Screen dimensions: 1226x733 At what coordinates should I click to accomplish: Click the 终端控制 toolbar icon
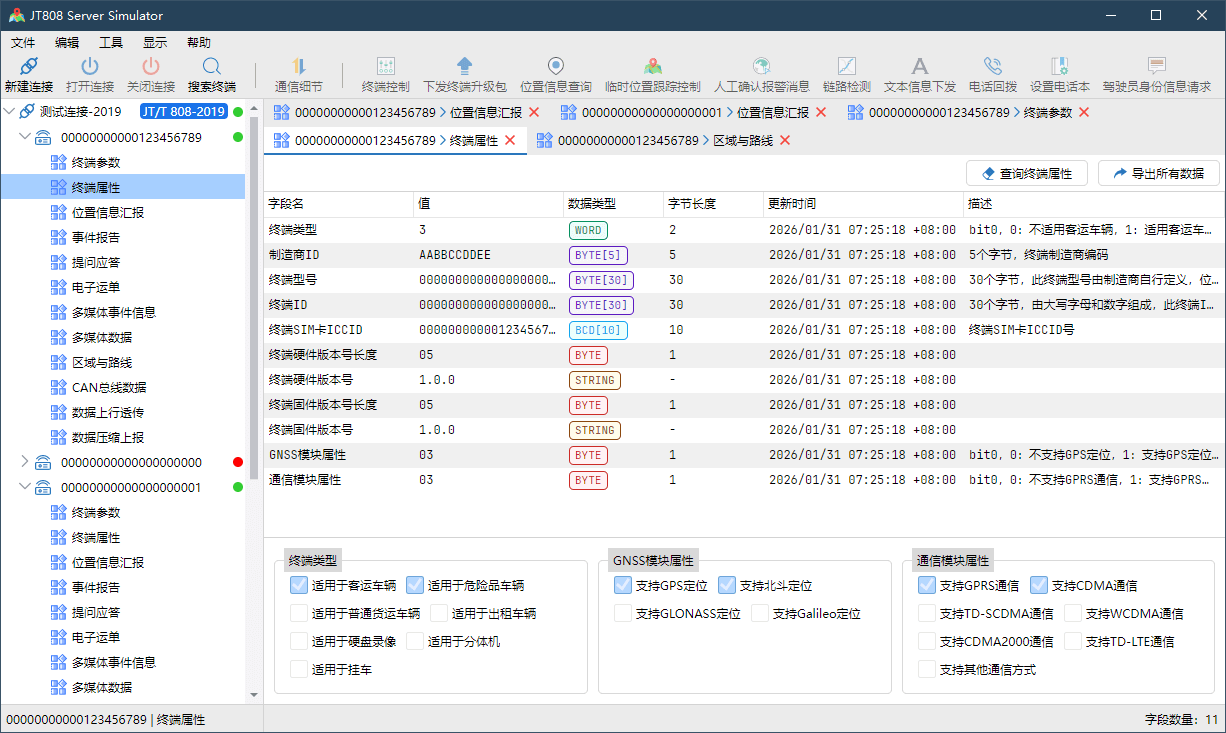(385, 67)
